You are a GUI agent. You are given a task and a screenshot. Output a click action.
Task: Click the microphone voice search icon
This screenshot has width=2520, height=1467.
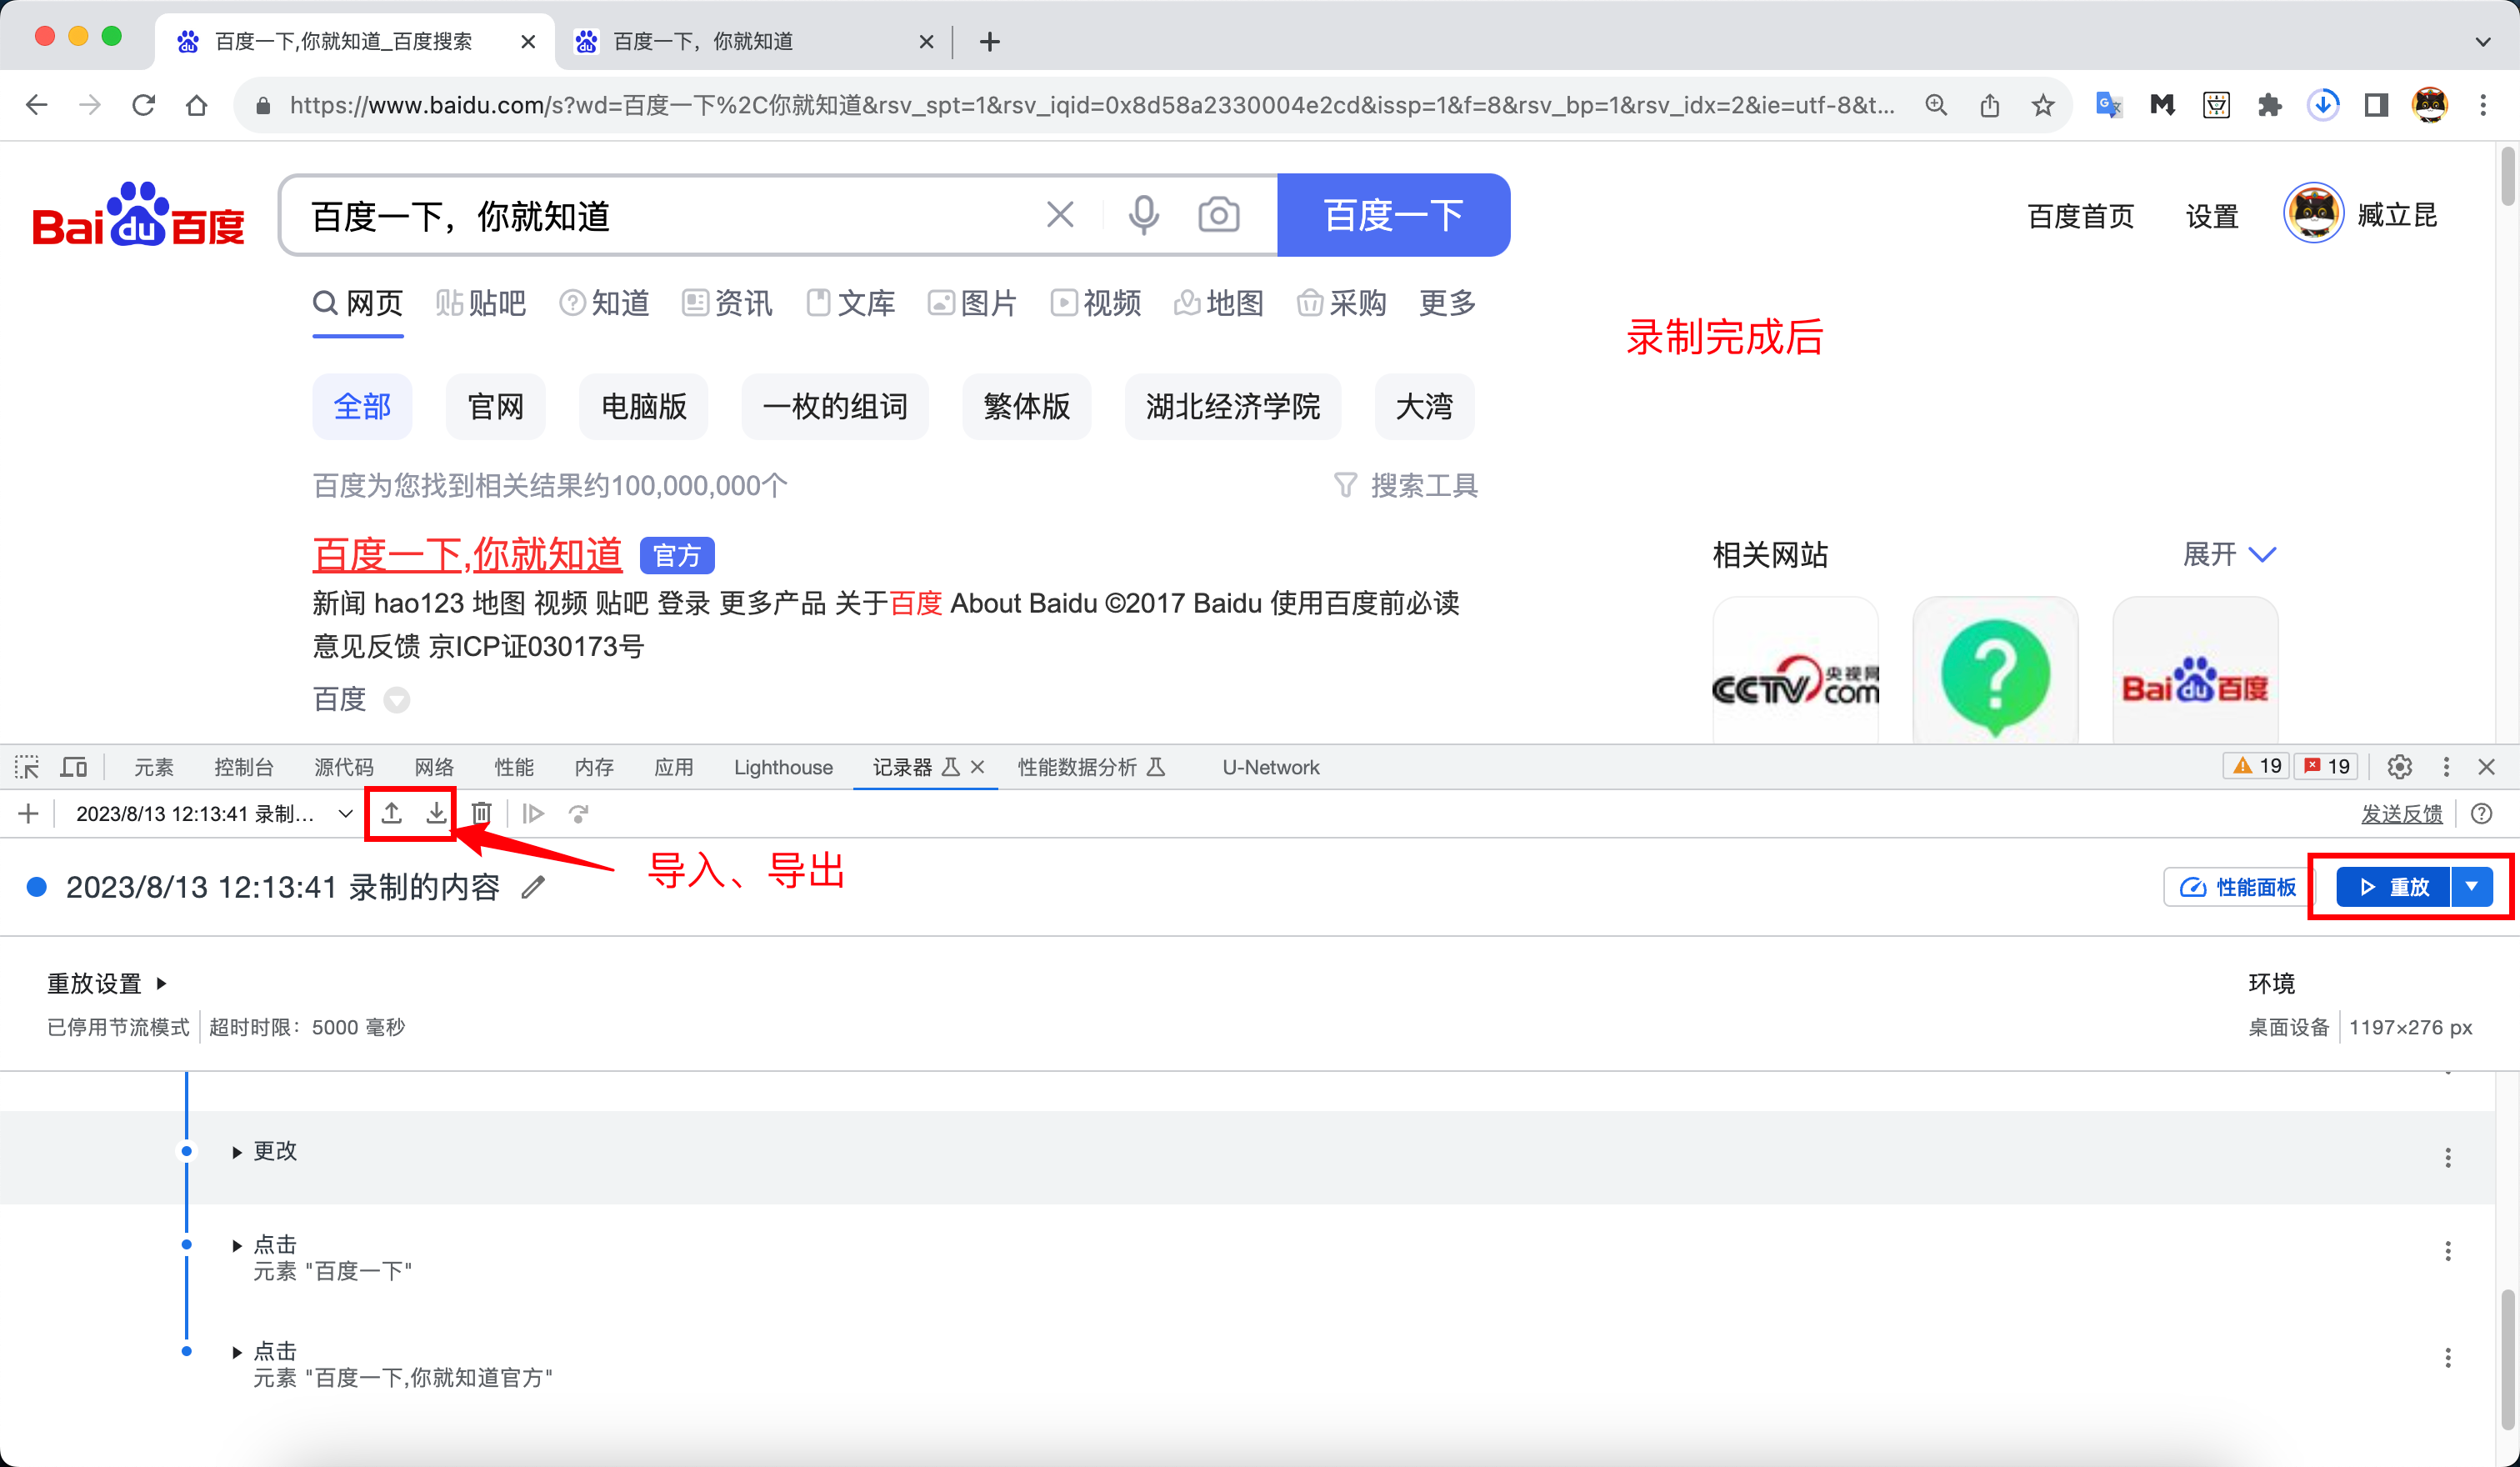(1143, 215)
